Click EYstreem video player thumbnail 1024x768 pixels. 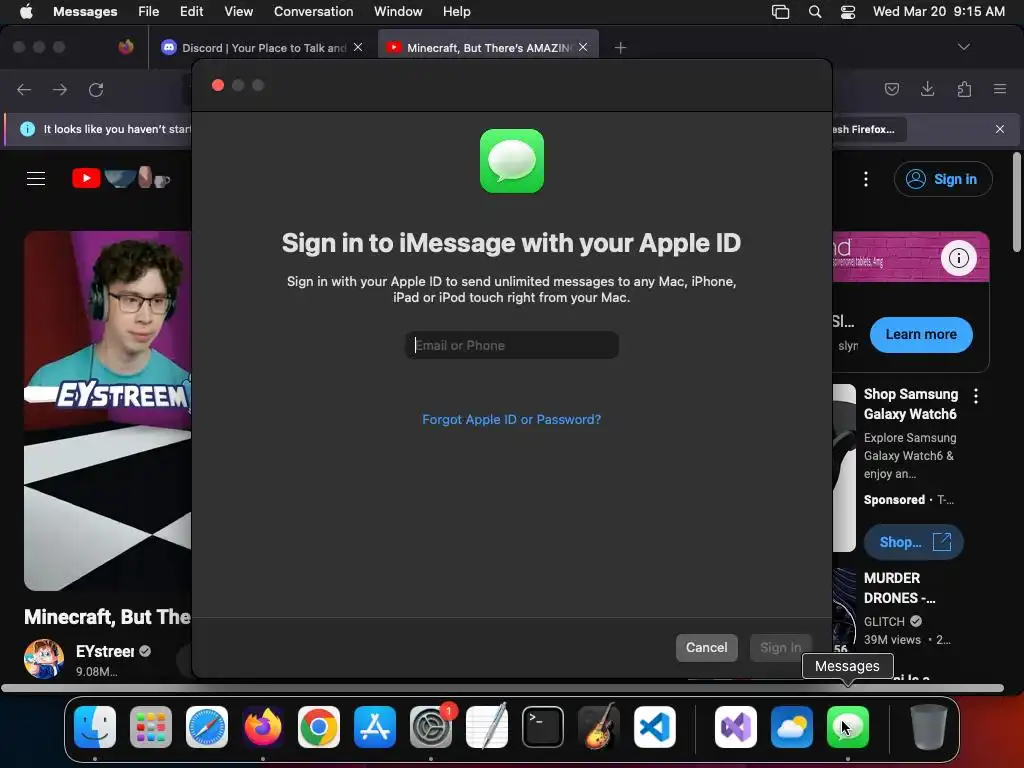(x=108, y=410)
